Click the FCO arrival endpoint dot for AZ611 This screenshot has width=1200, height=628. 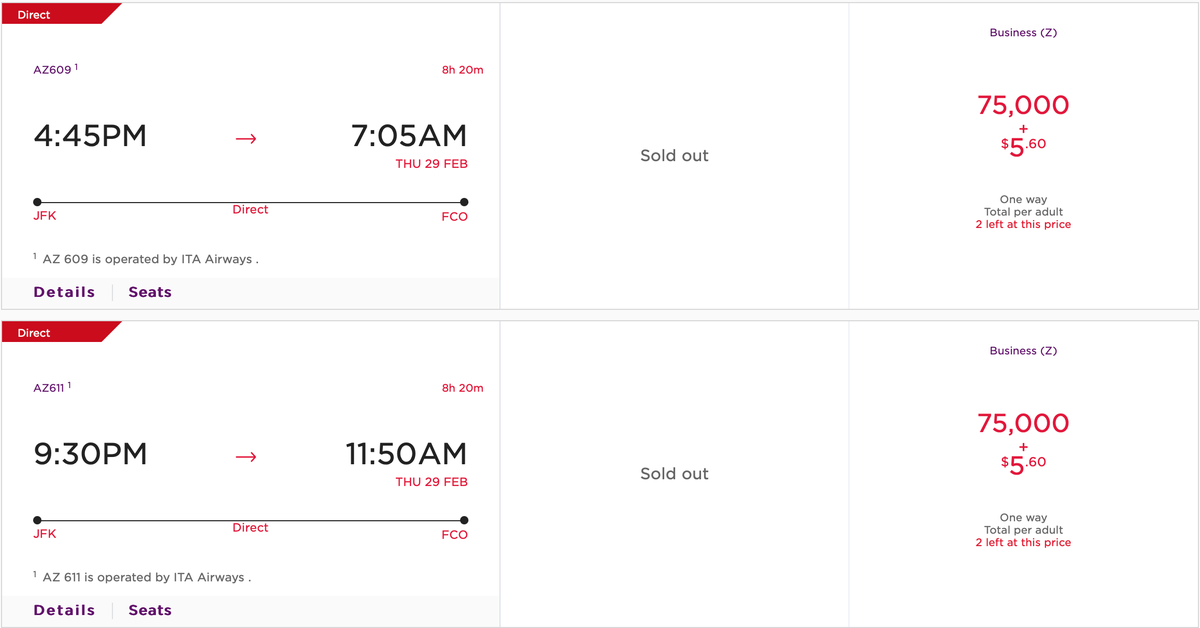click(x=463, y=518)
